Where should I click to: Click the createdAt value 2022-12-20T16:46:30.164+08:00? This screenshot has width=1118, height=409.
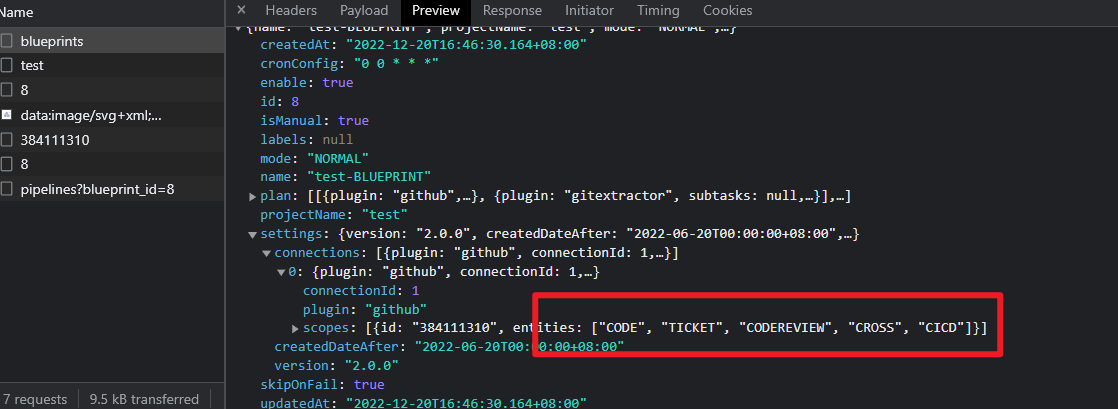pyautogui.click(x=466, y=45)
